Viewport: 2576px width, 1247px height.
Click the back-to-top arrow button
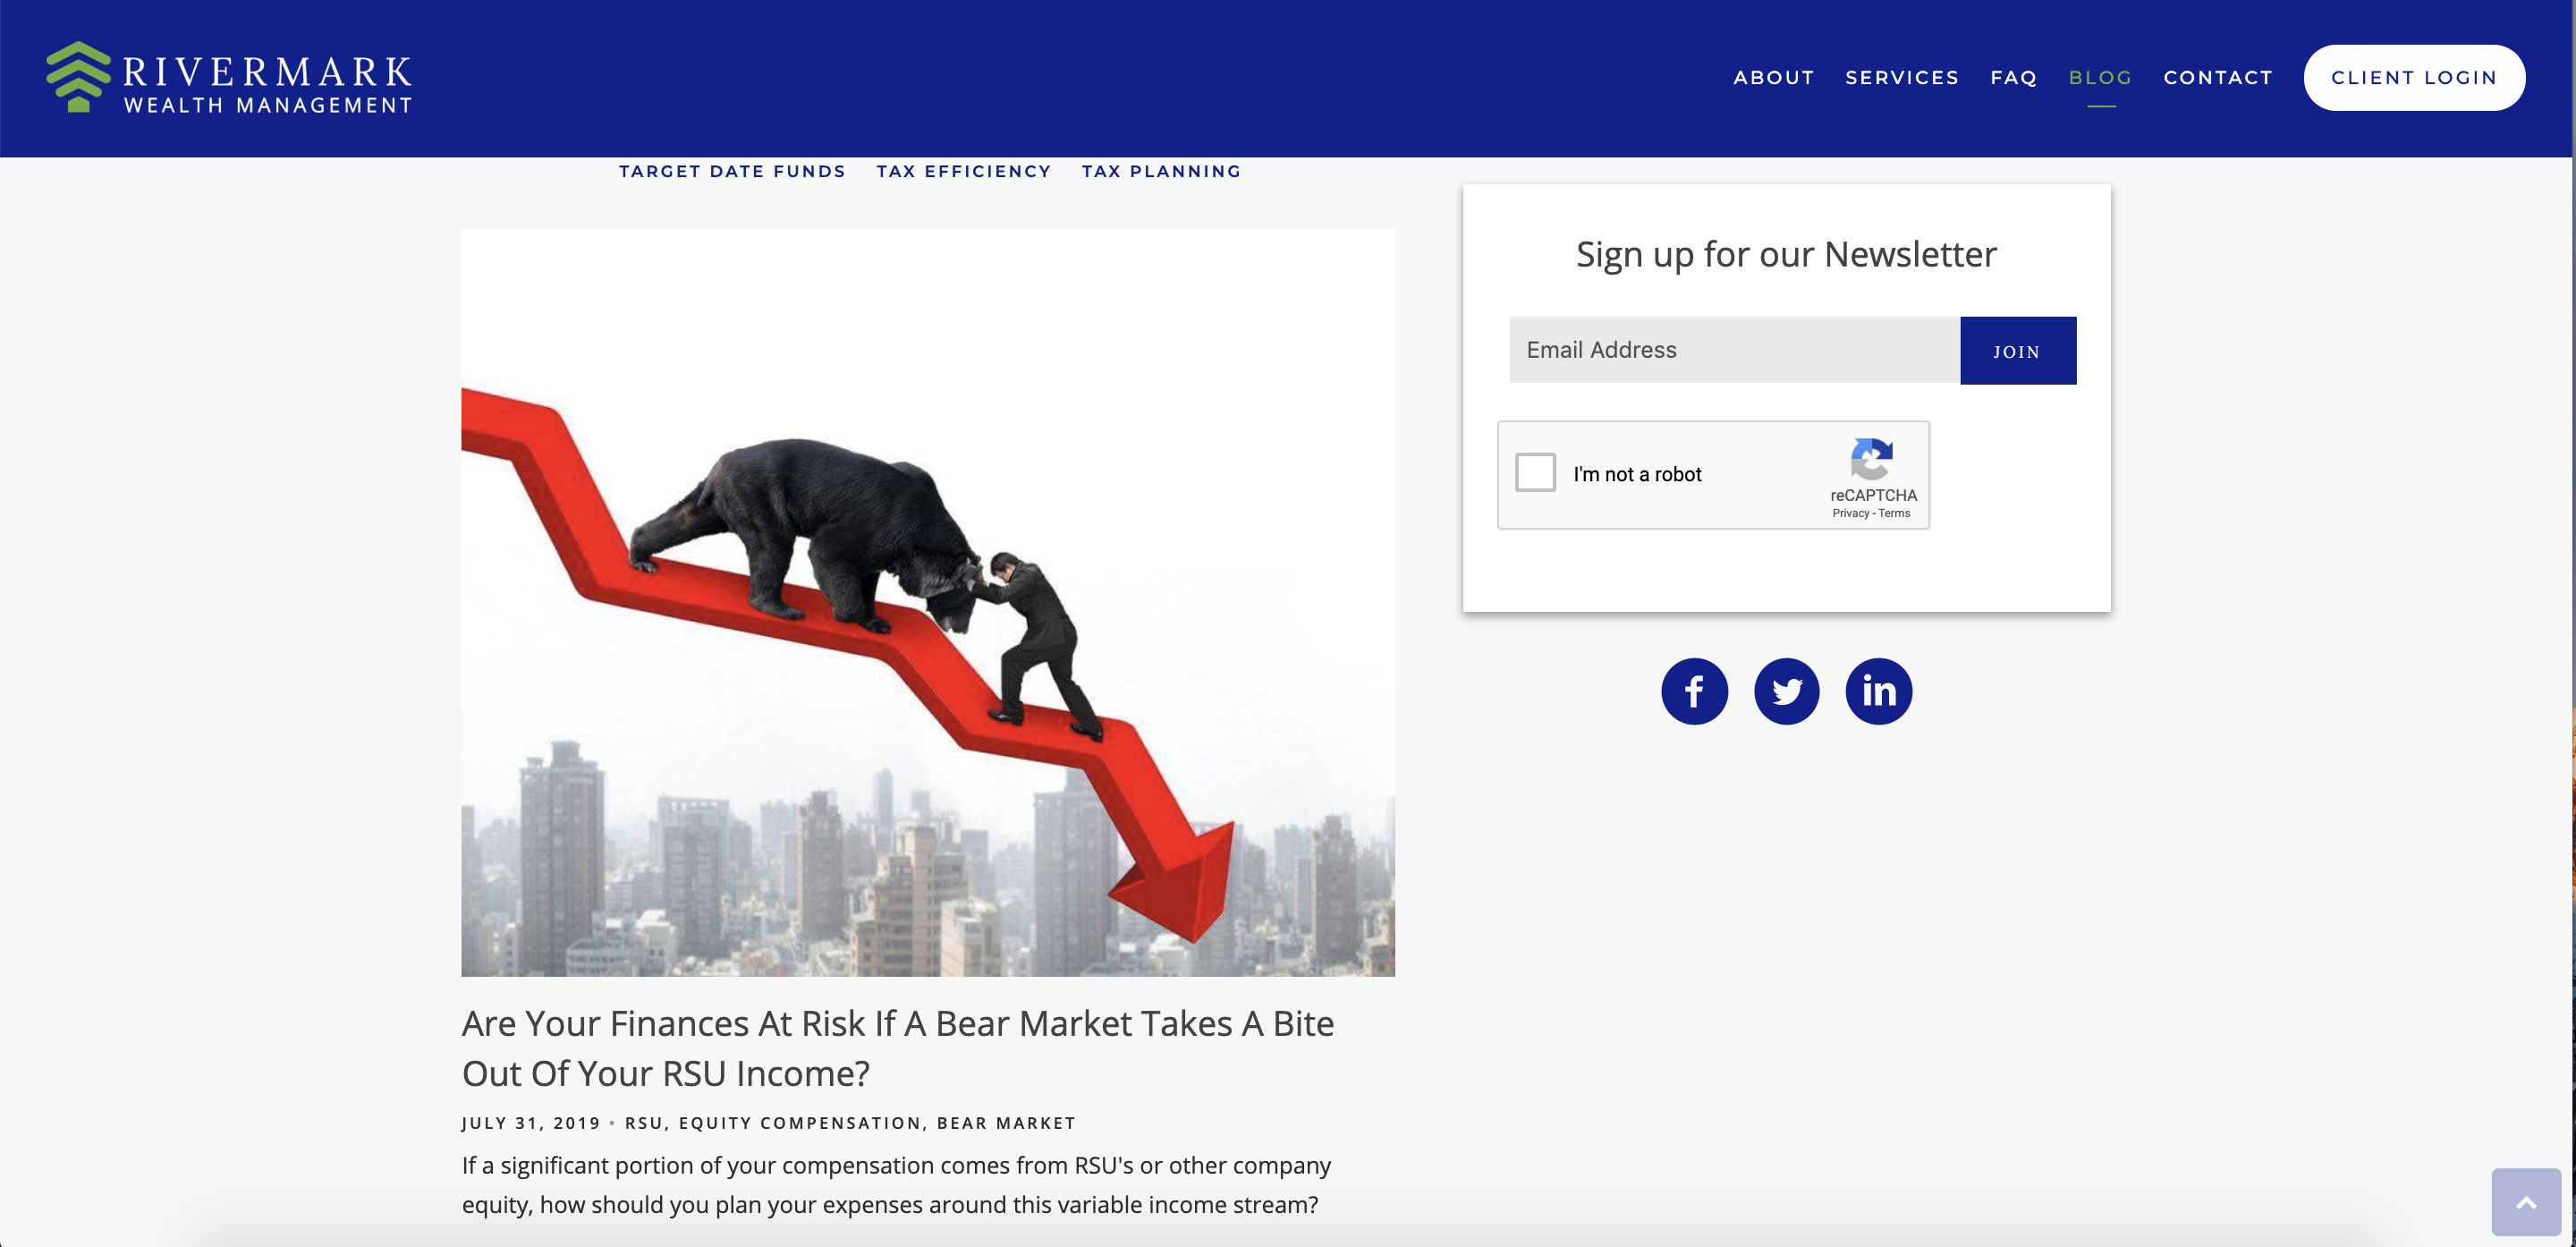coord(2526,1202)
